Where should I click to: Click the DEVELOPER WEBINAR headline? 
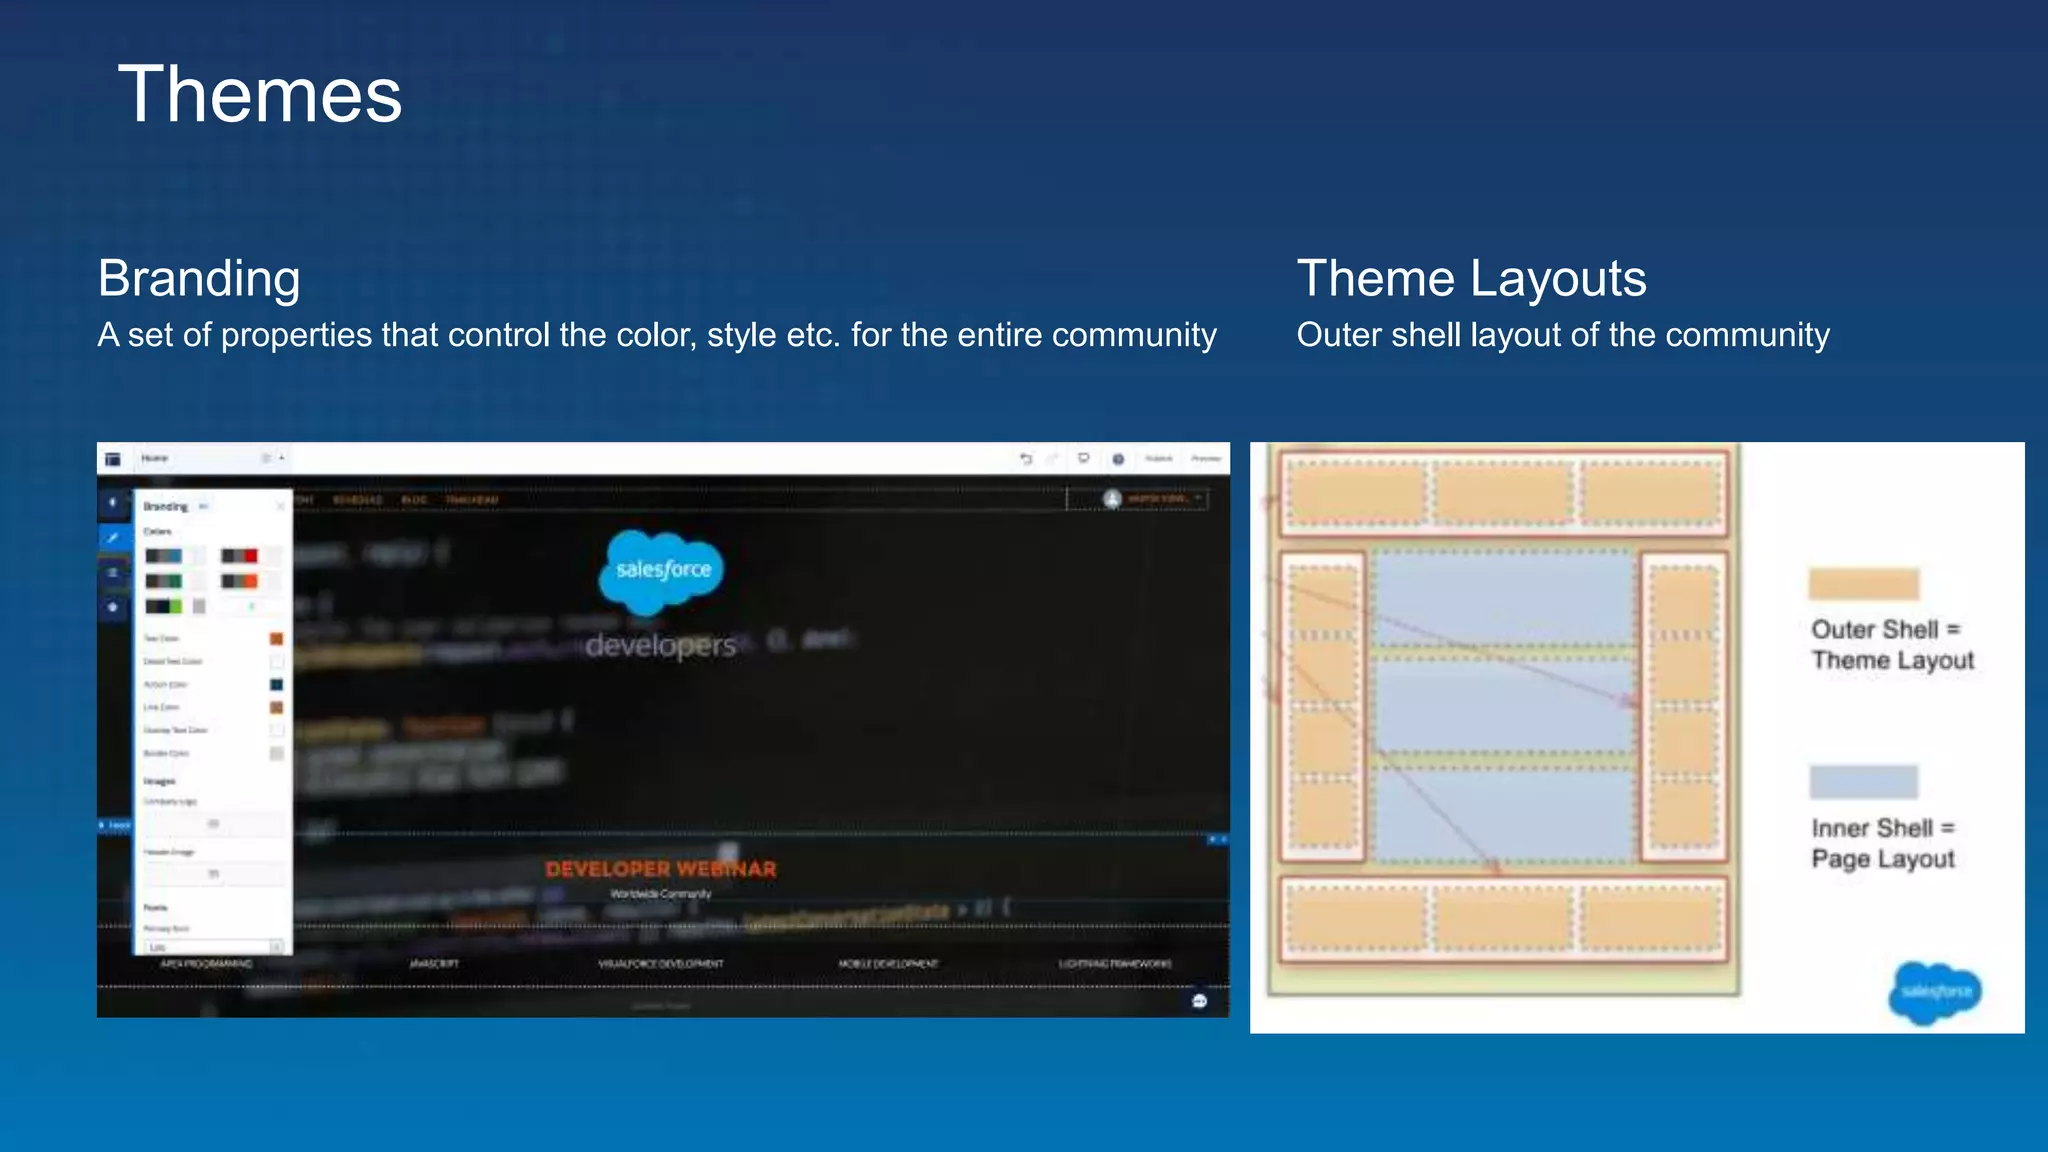click(x=661, y=869)
